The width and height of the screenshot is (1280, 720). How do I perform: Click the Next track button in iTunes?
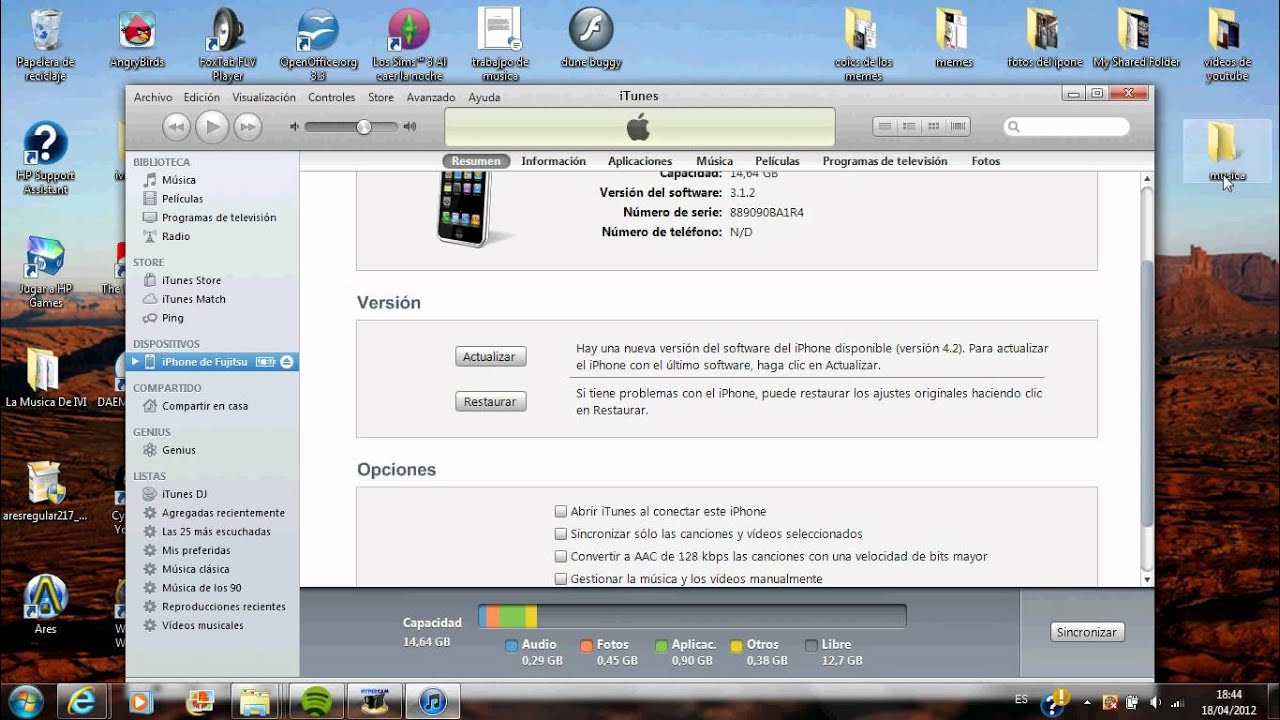coord(247,126)
